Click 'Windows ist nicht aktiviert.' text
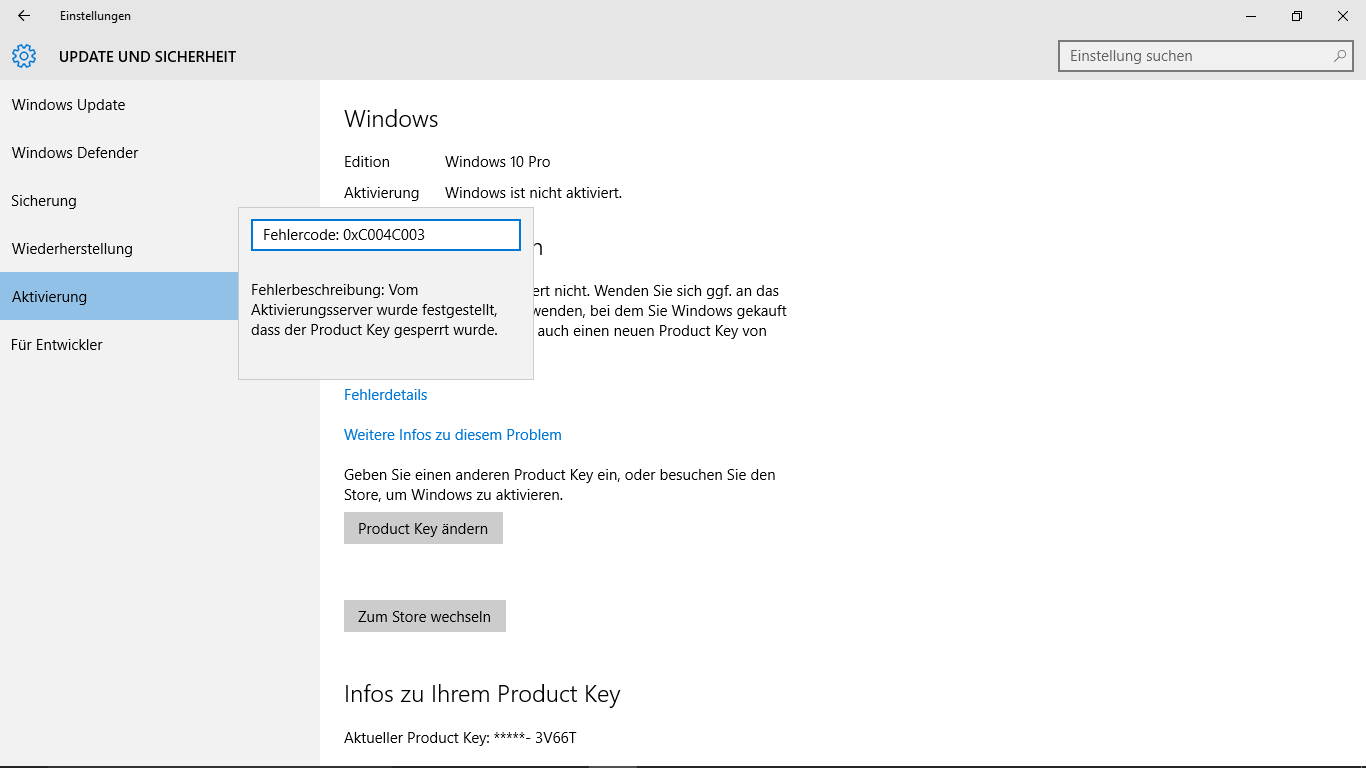Viewport: 1366px width, 768px height. [533, 192]
